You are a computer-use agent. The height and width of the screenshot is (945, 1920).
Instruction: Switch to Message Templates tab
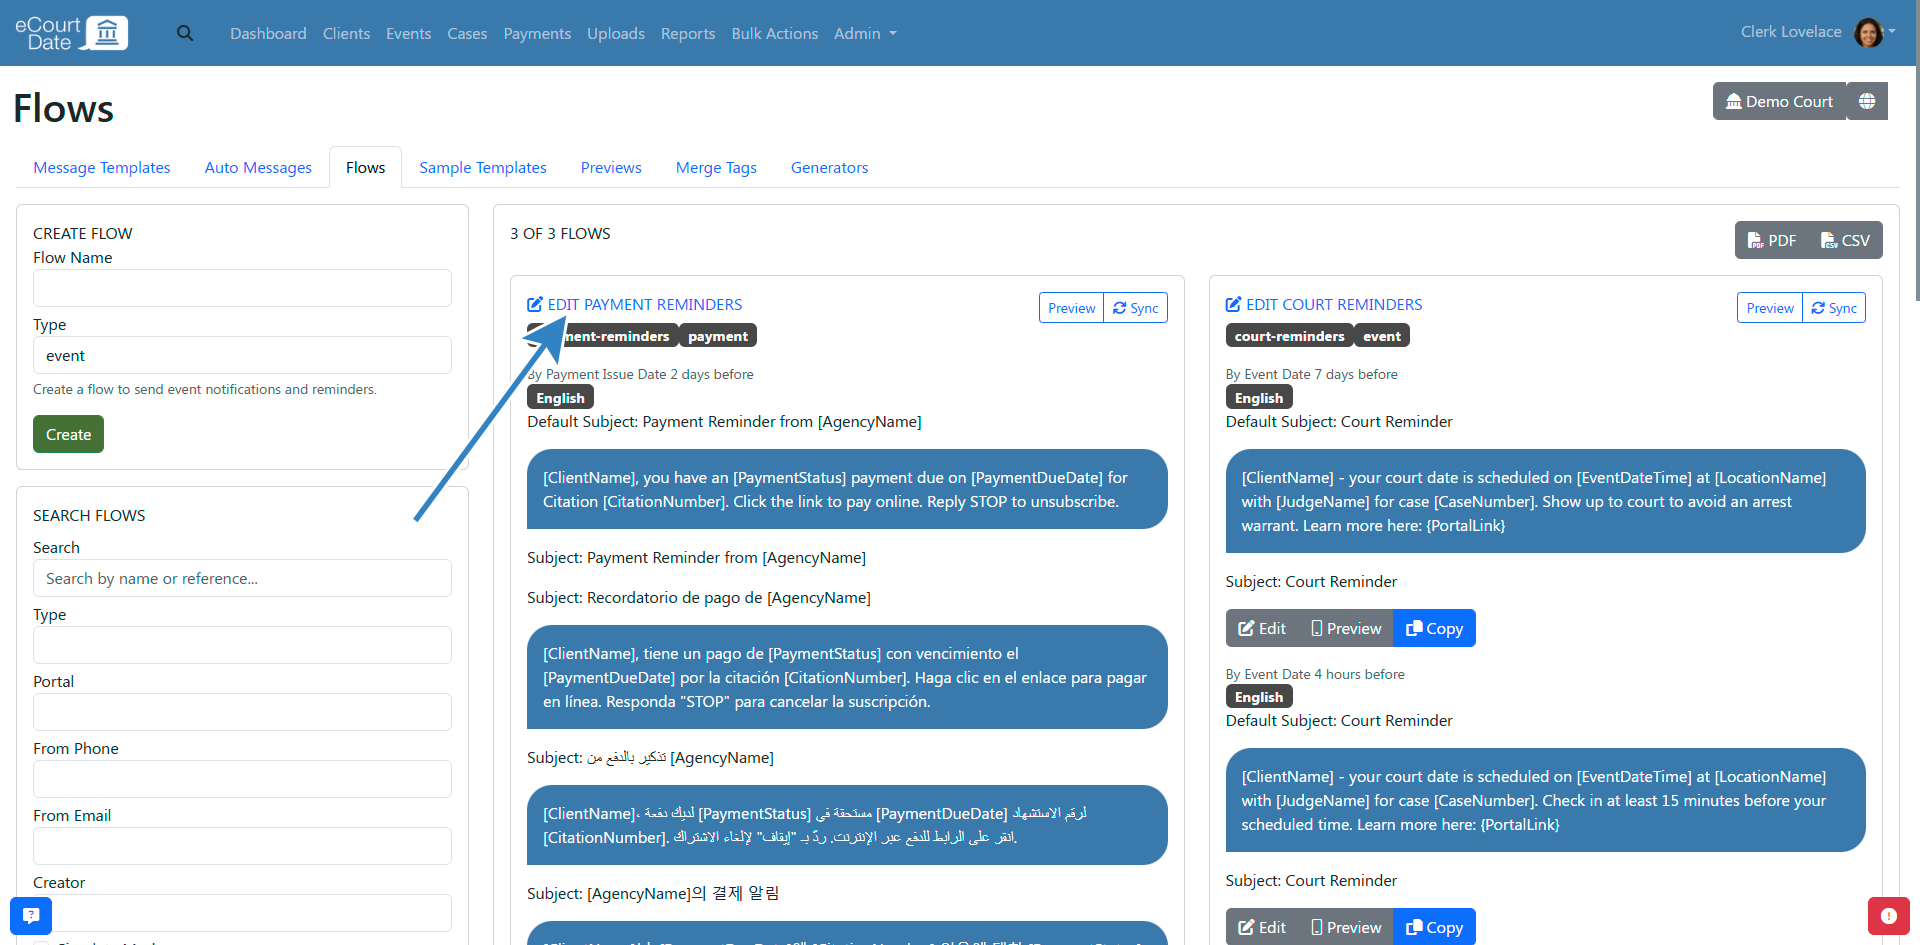(102, 167)
